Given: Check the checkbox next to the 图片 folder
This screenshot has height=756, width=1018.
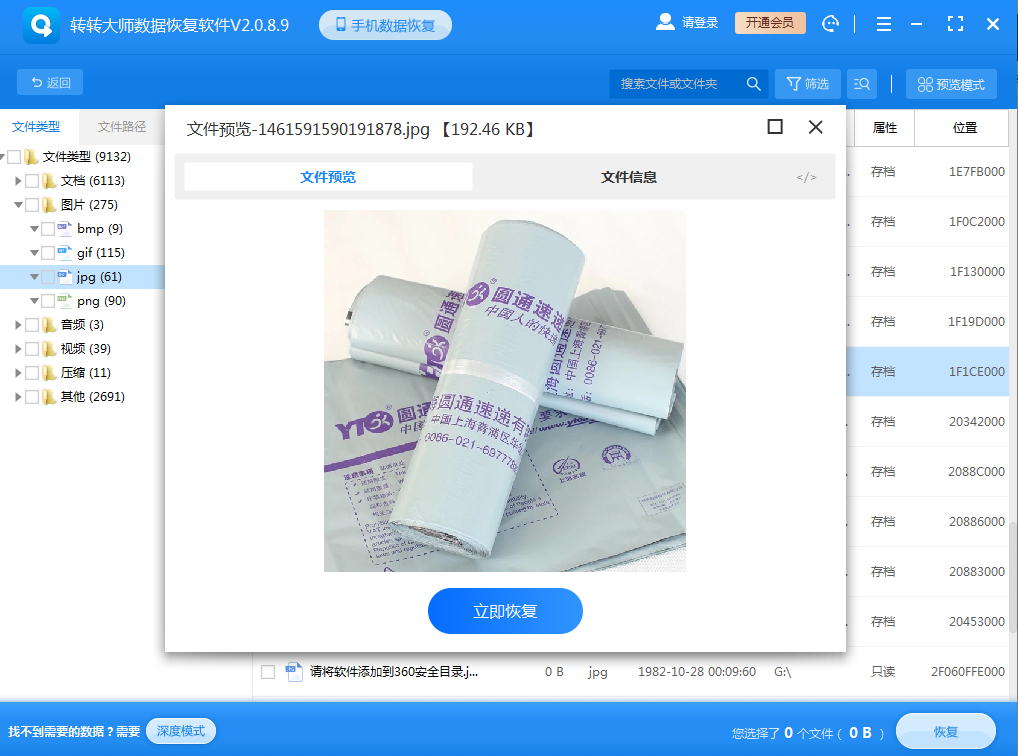Looking at the screenshot, I should [x=32, y=204].
